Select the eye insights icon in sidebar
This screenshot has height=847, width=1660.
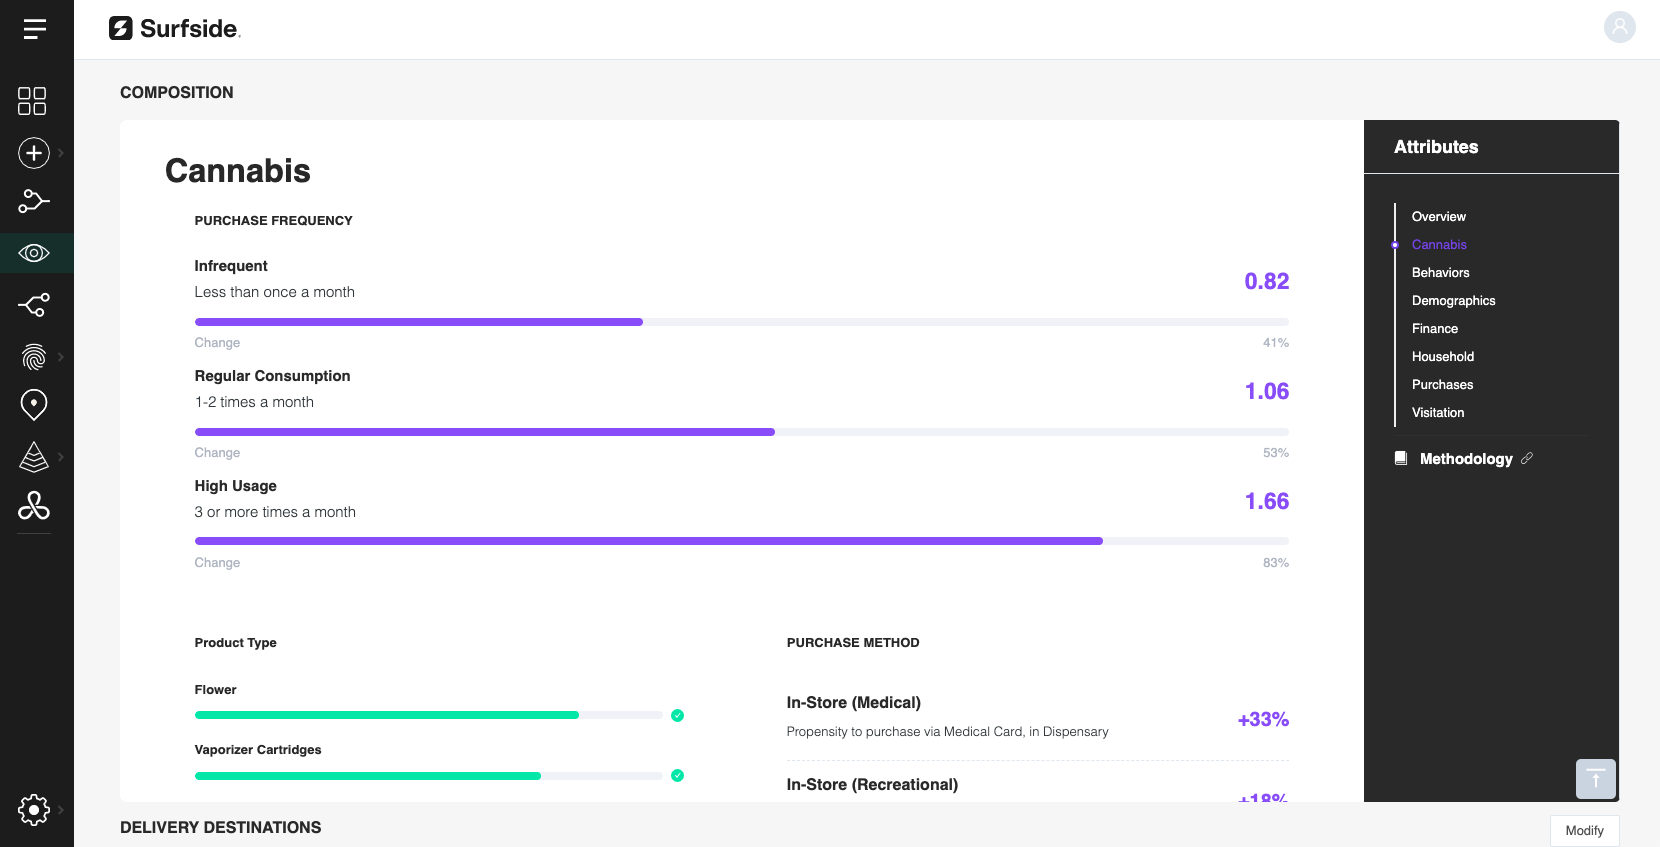(x=34, y=253)
